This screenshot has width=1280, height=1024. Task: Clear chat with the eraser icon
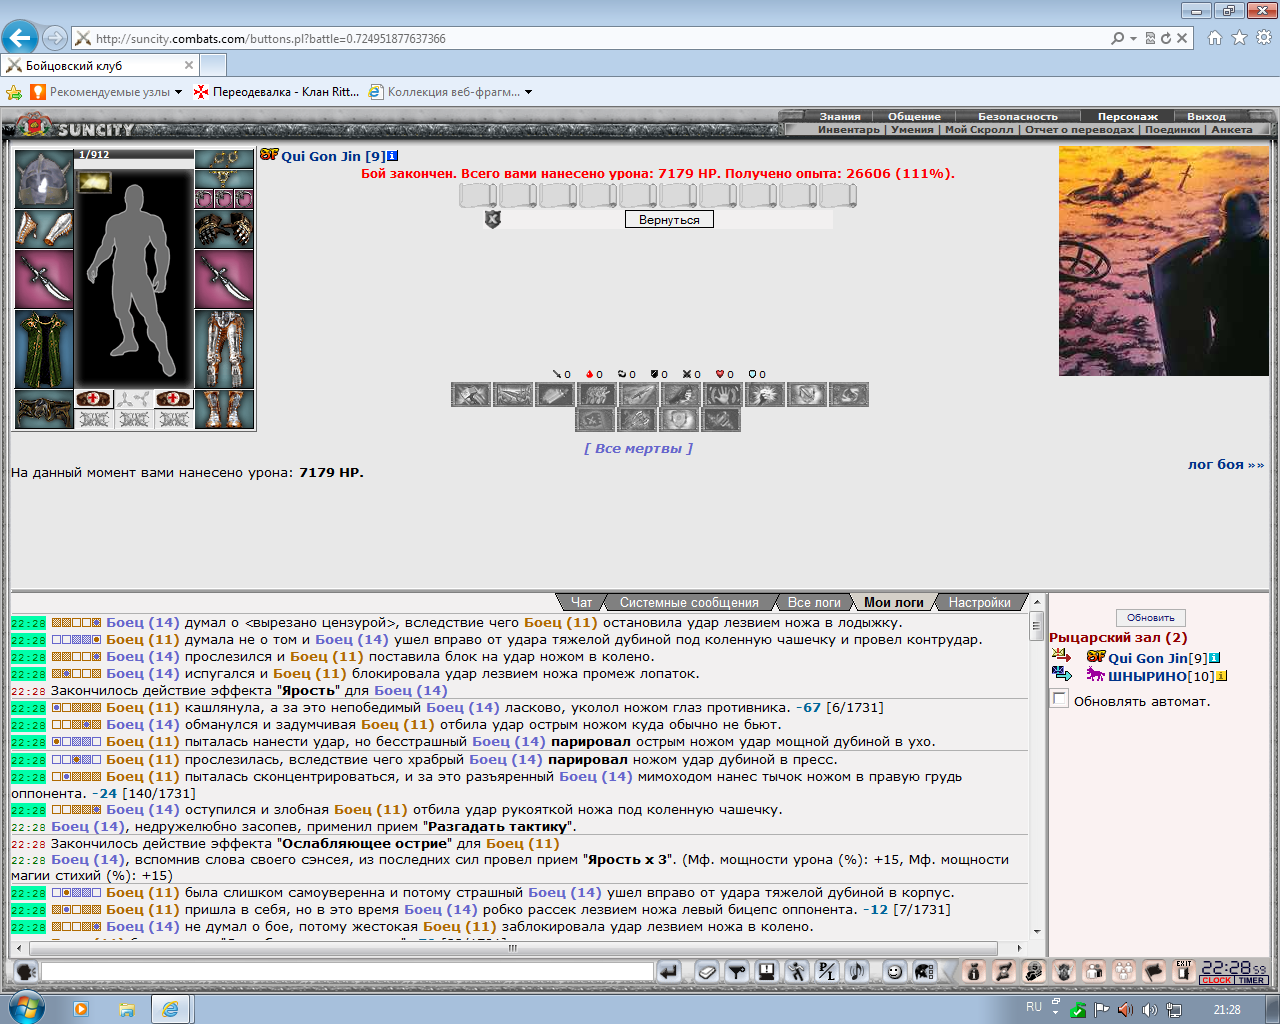click(x=707, y=971)
